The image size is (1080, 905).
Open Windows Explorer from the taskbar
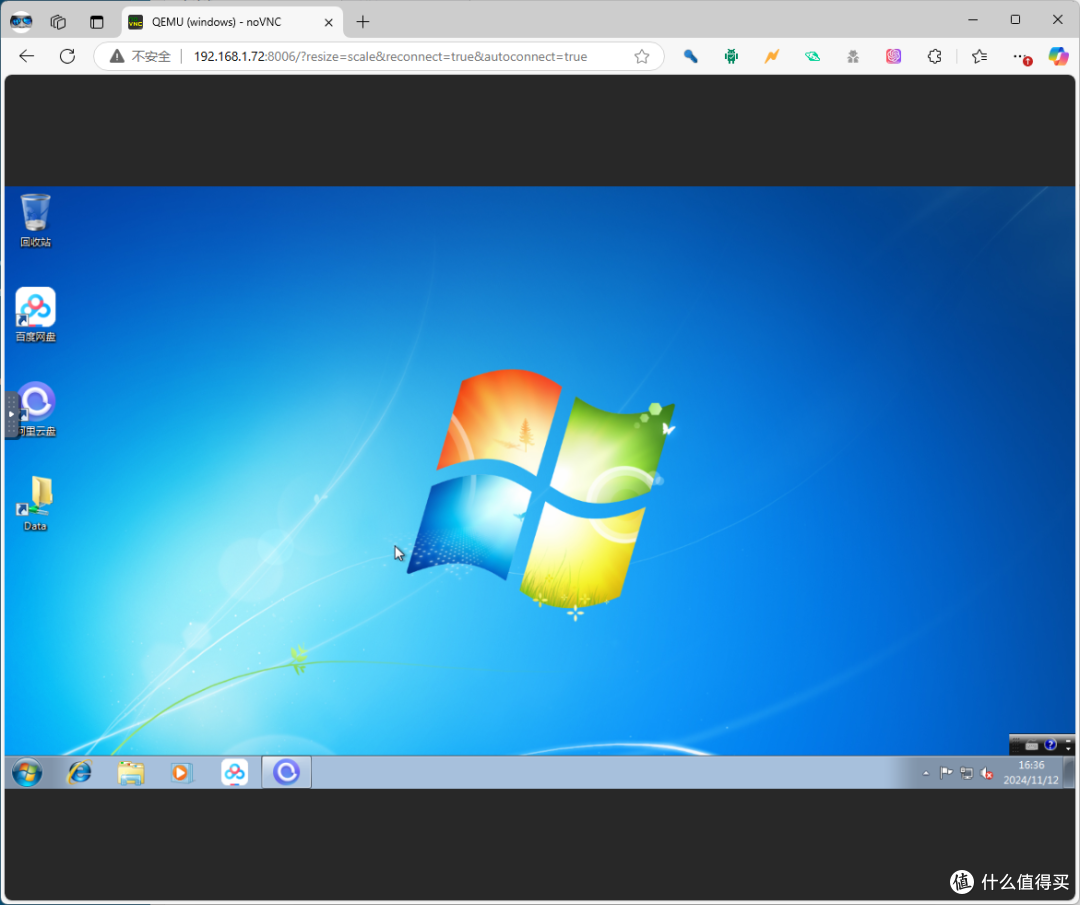(131, 773)
